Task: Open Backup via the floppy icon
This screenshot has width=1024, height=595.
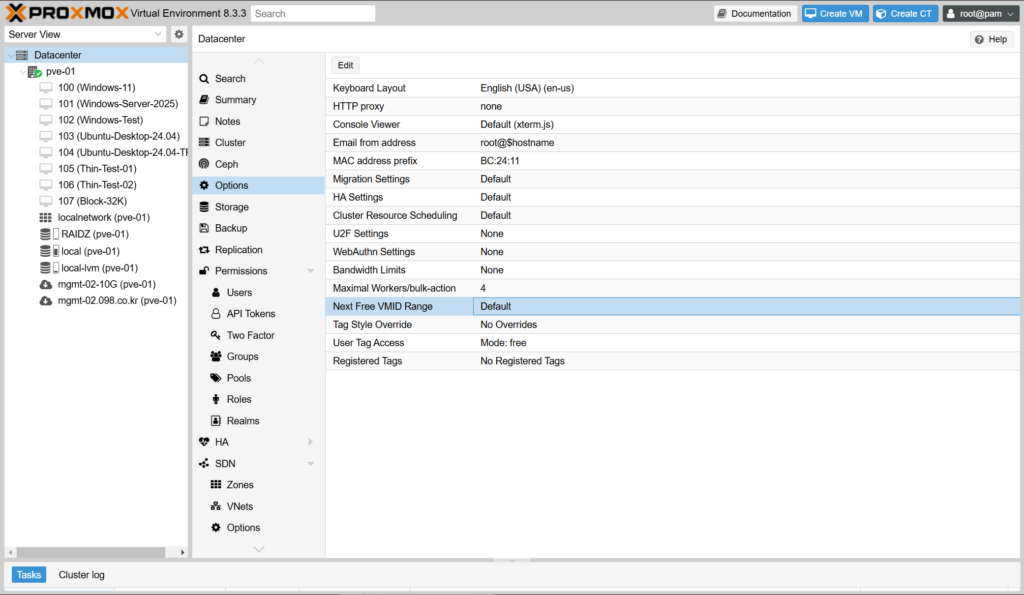Action: coord(204,228)
